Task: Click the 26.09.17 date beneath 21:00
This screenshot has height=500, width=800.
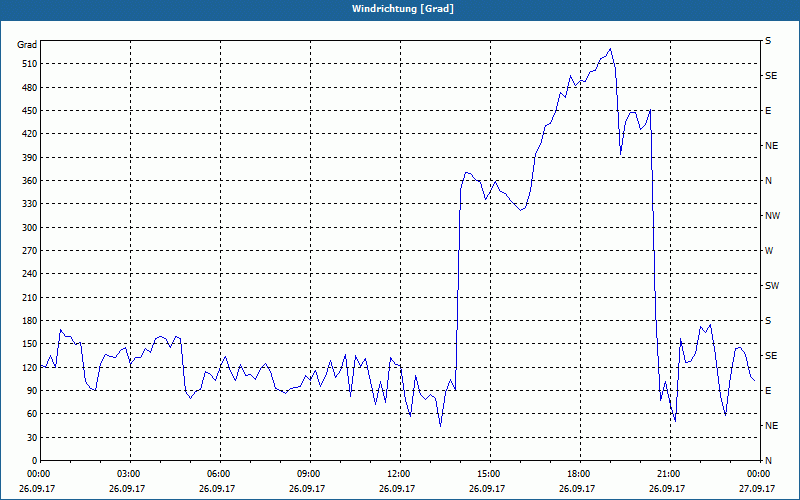Action: (667, 488)
